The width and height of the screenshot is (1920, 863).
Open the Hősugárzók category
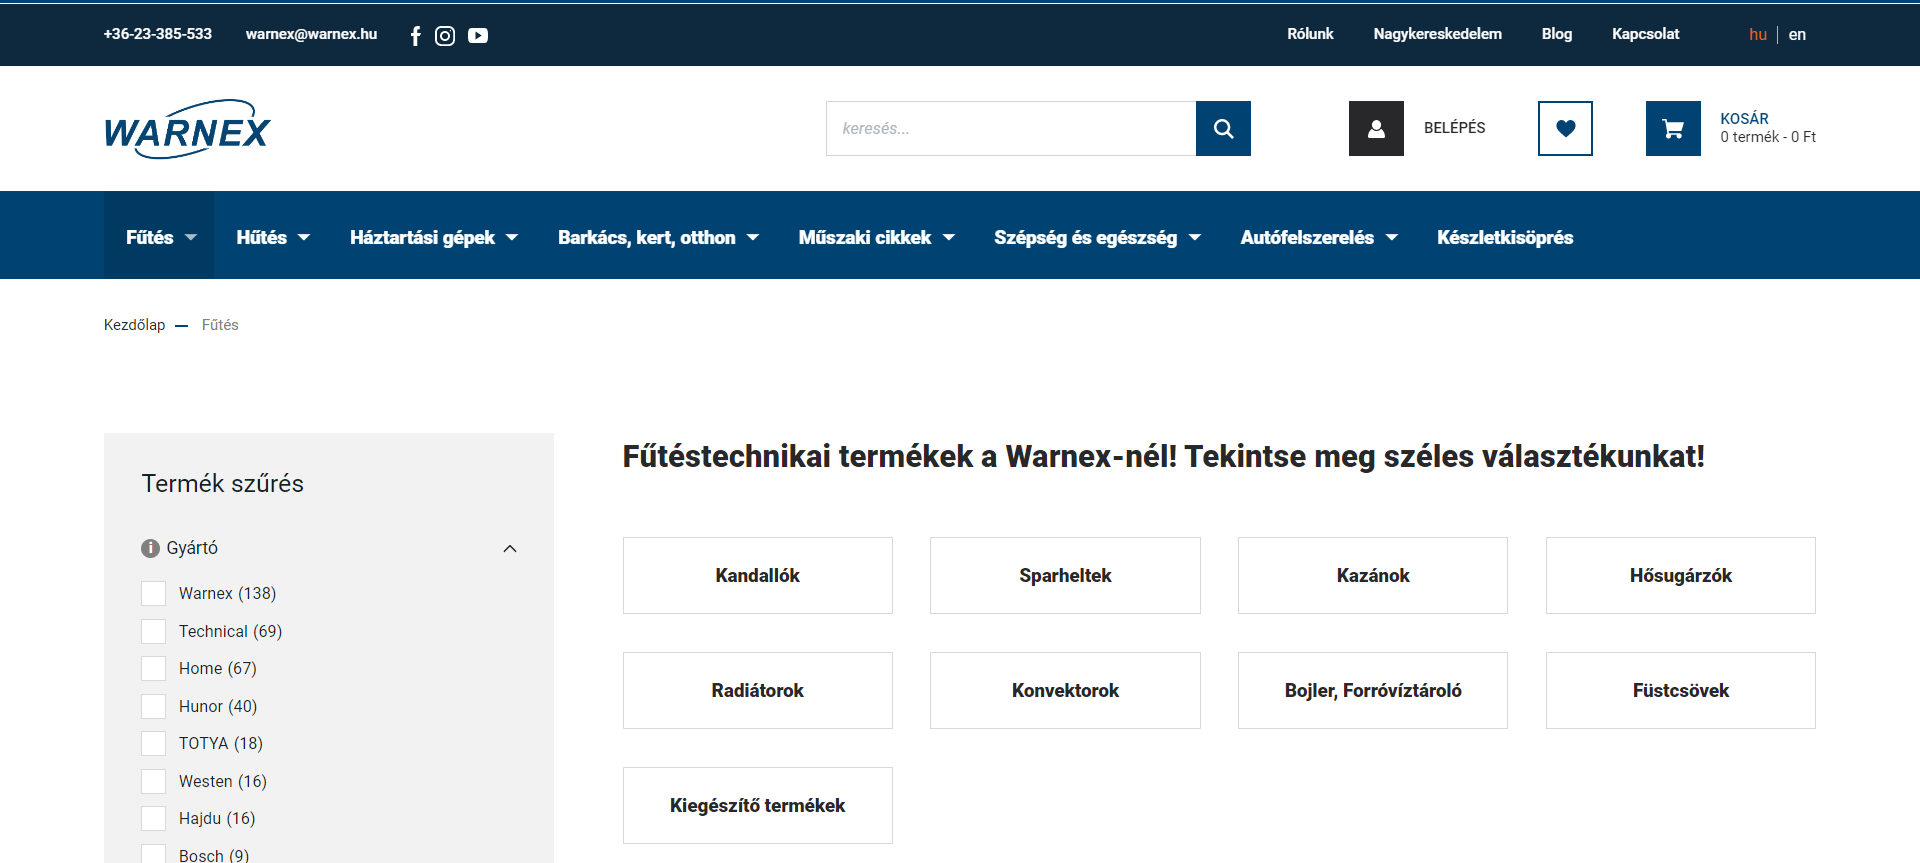point(1681,576)
